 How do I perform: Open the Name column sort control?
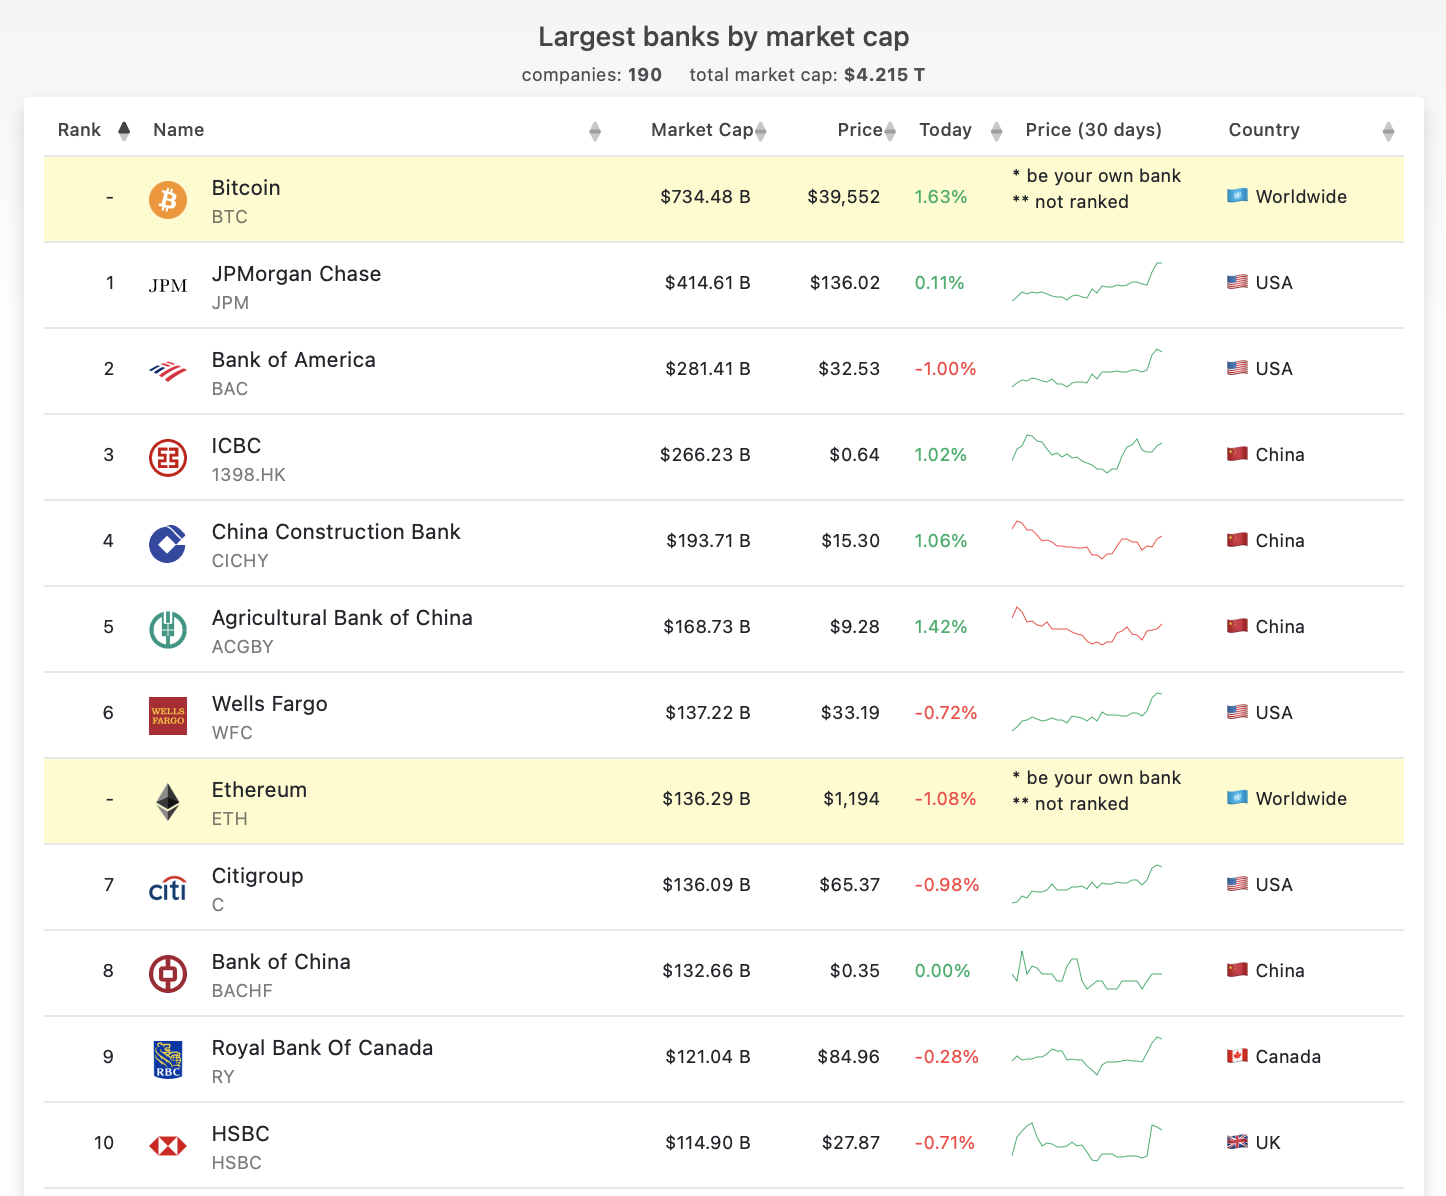tap(595, 130)
